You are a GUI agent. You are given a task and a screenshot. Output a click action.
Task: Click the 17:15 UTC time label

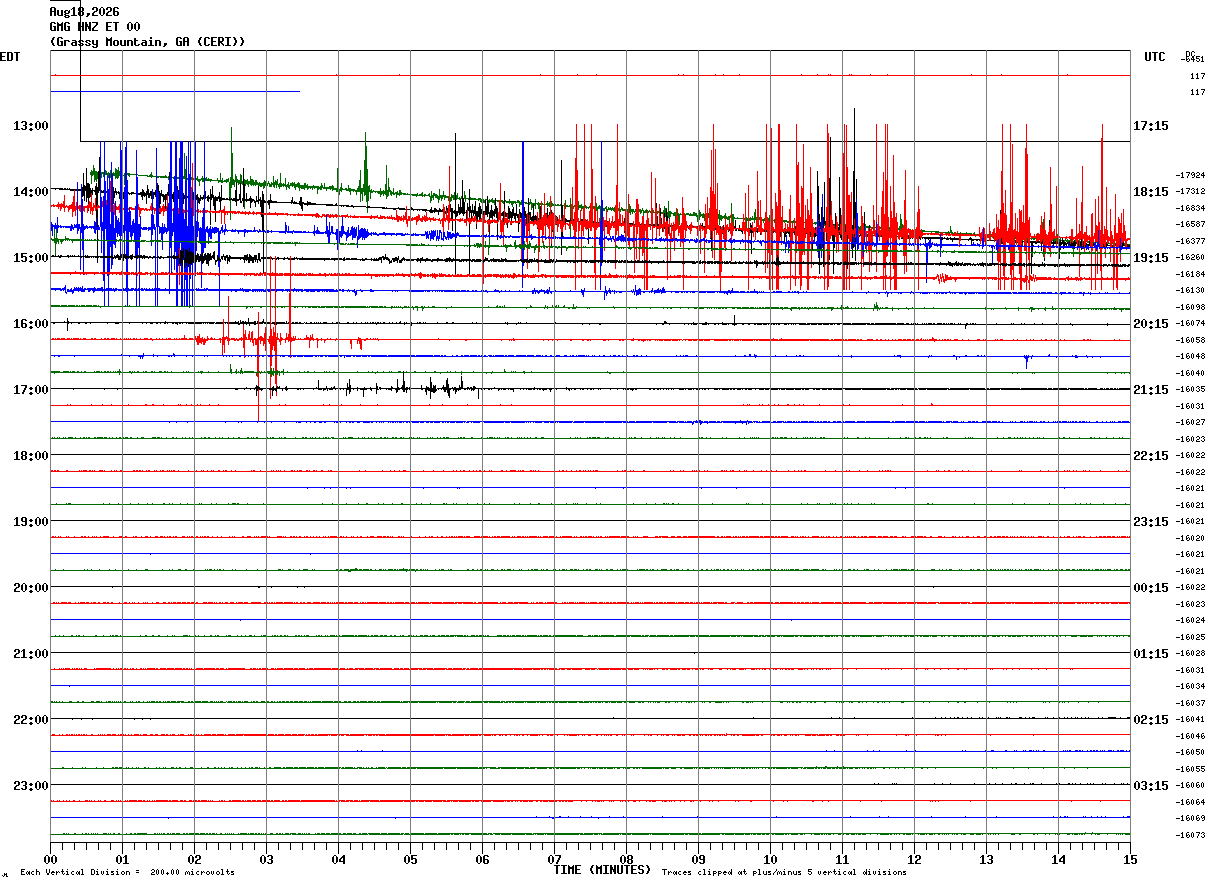[x=1150, y=126]
